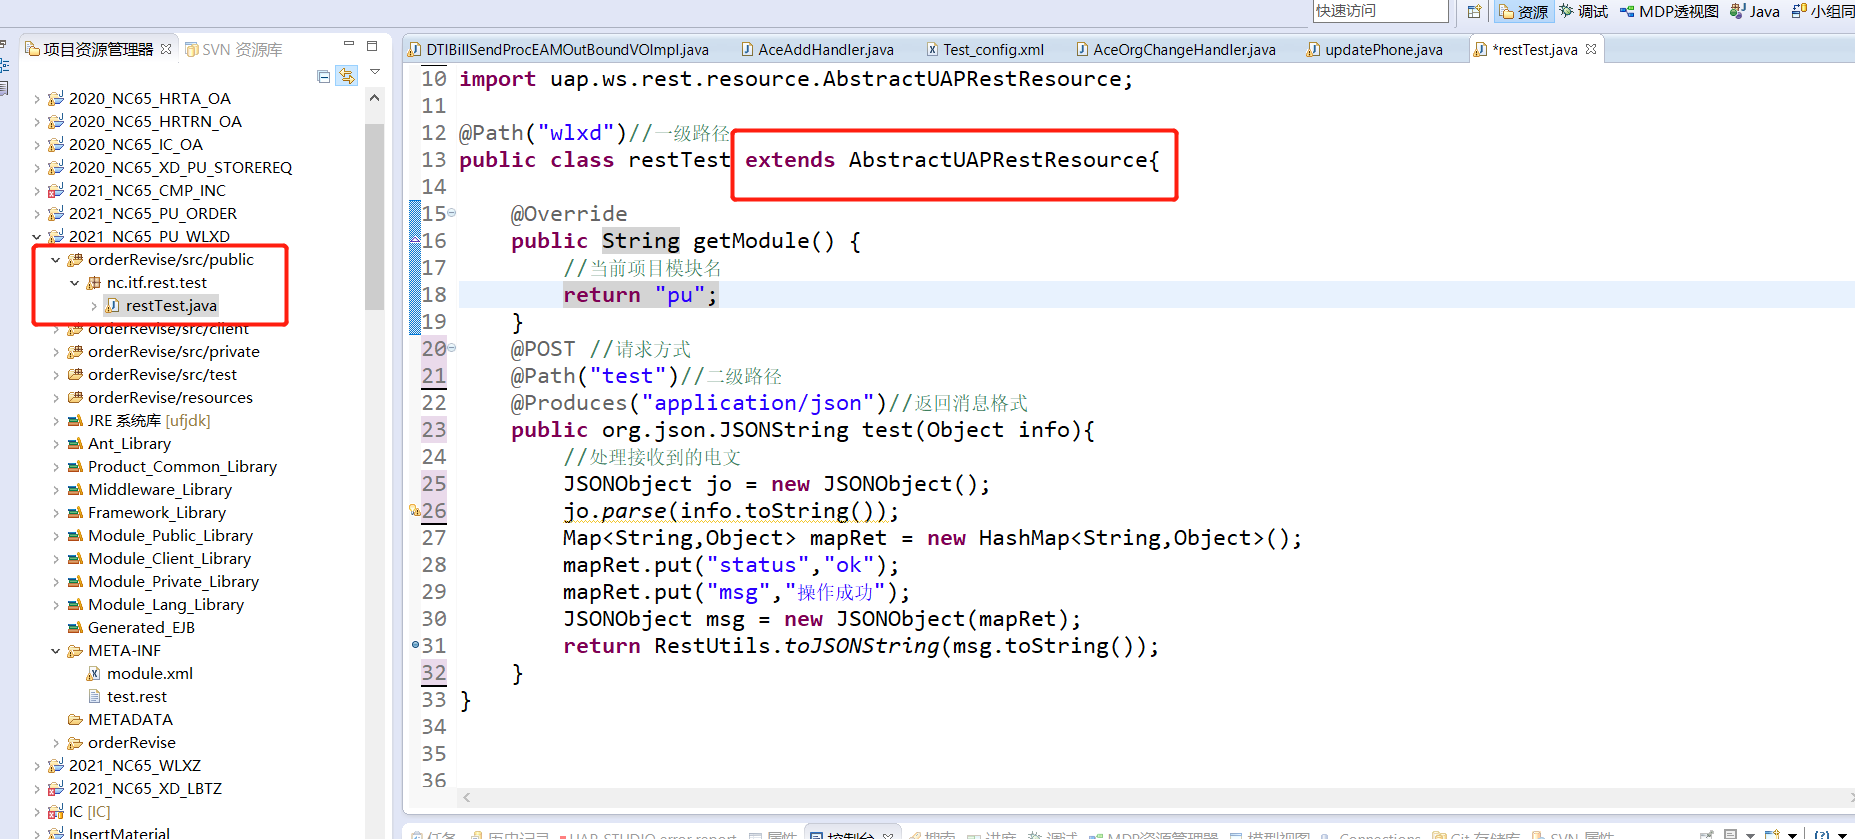The image size is (1855, 839).
Task: Switch to the Java perspective
Action: (x=1755, y=12)
